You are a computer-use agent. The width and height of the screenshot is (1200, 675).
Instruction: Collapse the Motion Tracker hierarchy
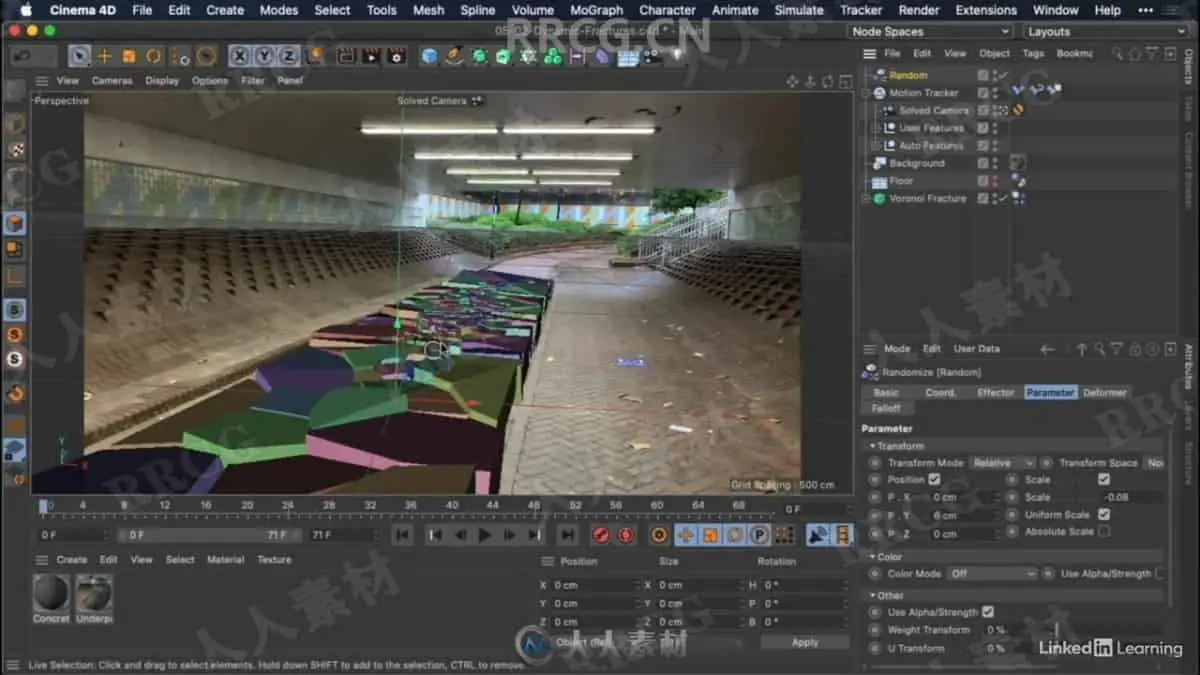[867, 93]
